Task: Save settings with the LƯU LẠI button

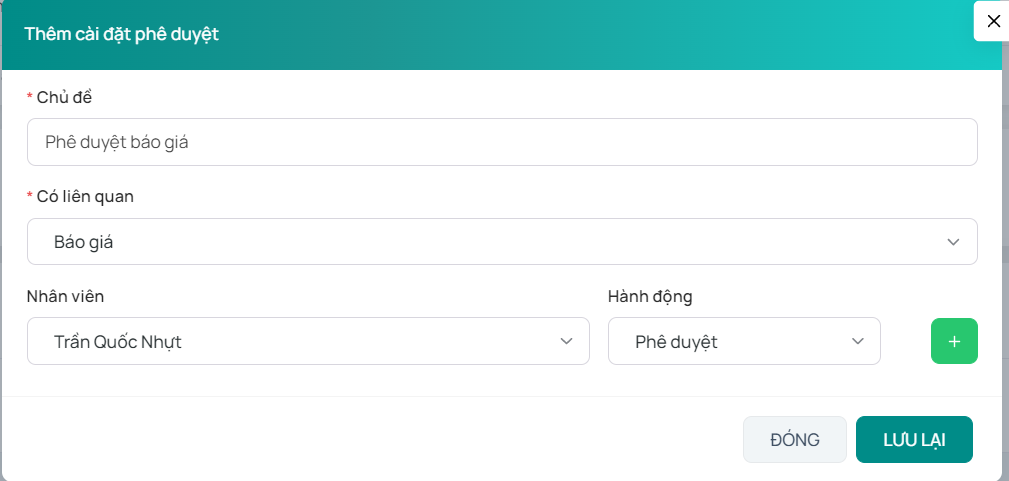Action: click(914, 439)
